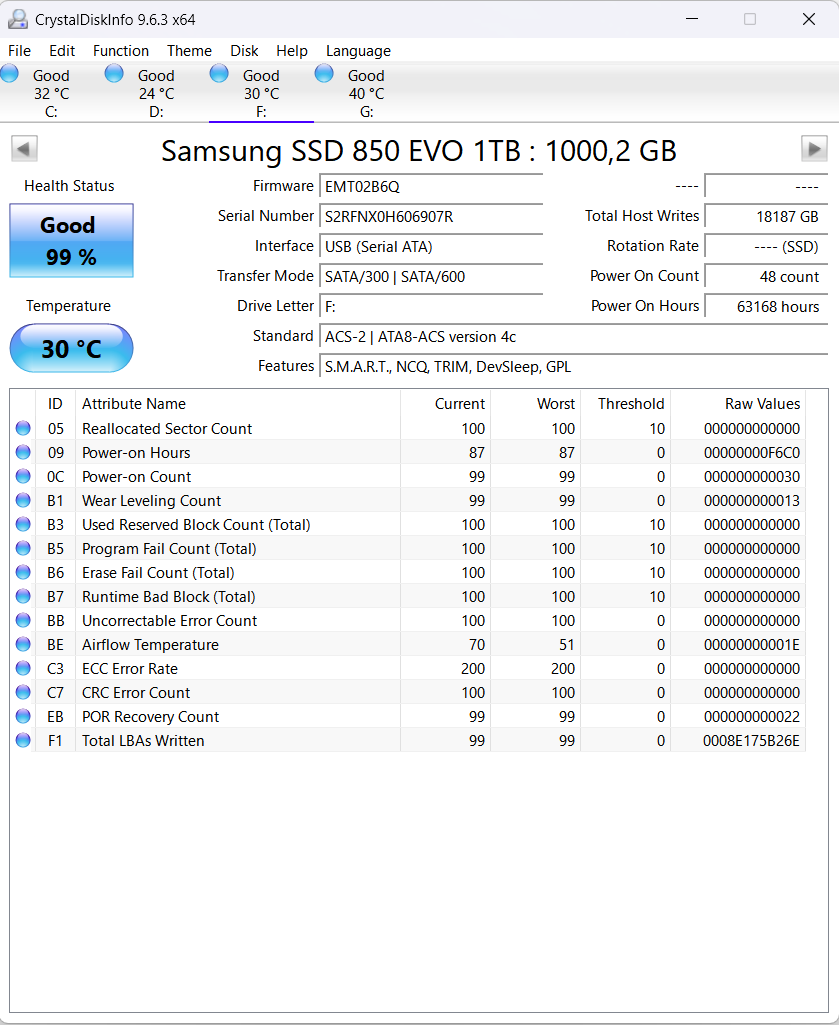Click the status lamp beside Airflow Temperature
The height and width of the screenshot is (1025, 839).
coord(23,644)
